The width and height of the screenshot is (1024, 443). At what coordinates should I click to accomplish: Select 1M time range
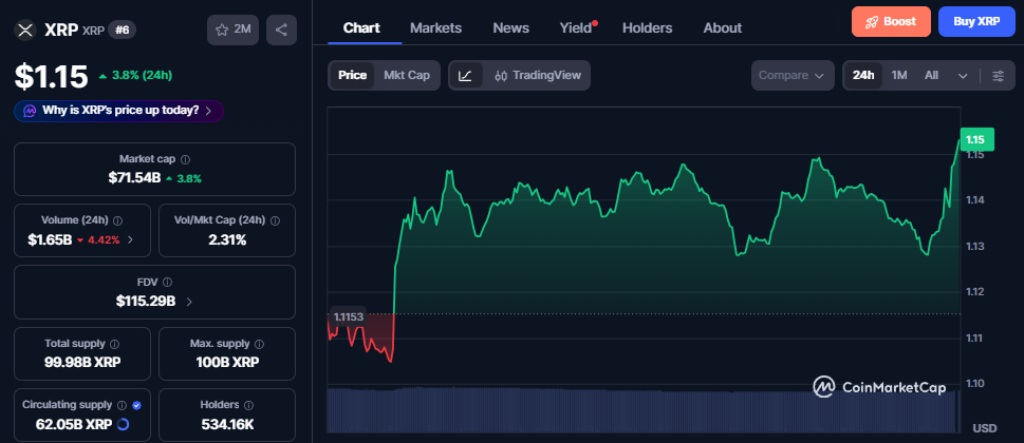[x=899, y=76]
